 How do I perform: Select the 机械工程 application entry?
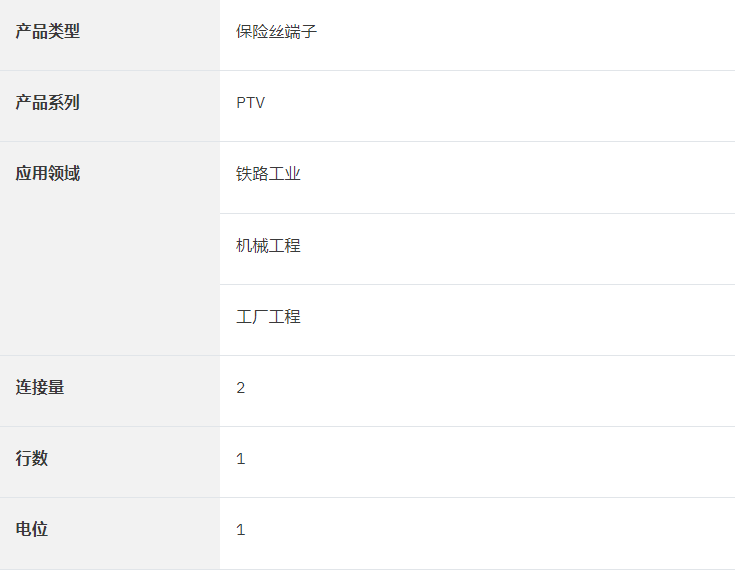(268, 245)
